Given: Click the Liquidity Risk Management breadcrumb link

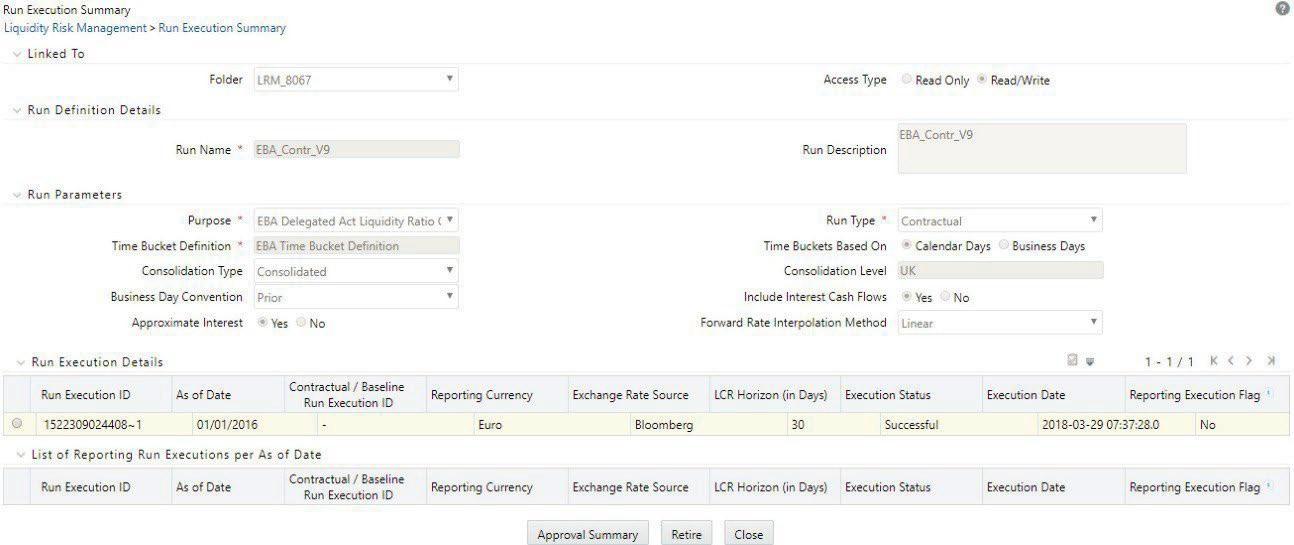Looking at the screenshot, I should [75, 28].
